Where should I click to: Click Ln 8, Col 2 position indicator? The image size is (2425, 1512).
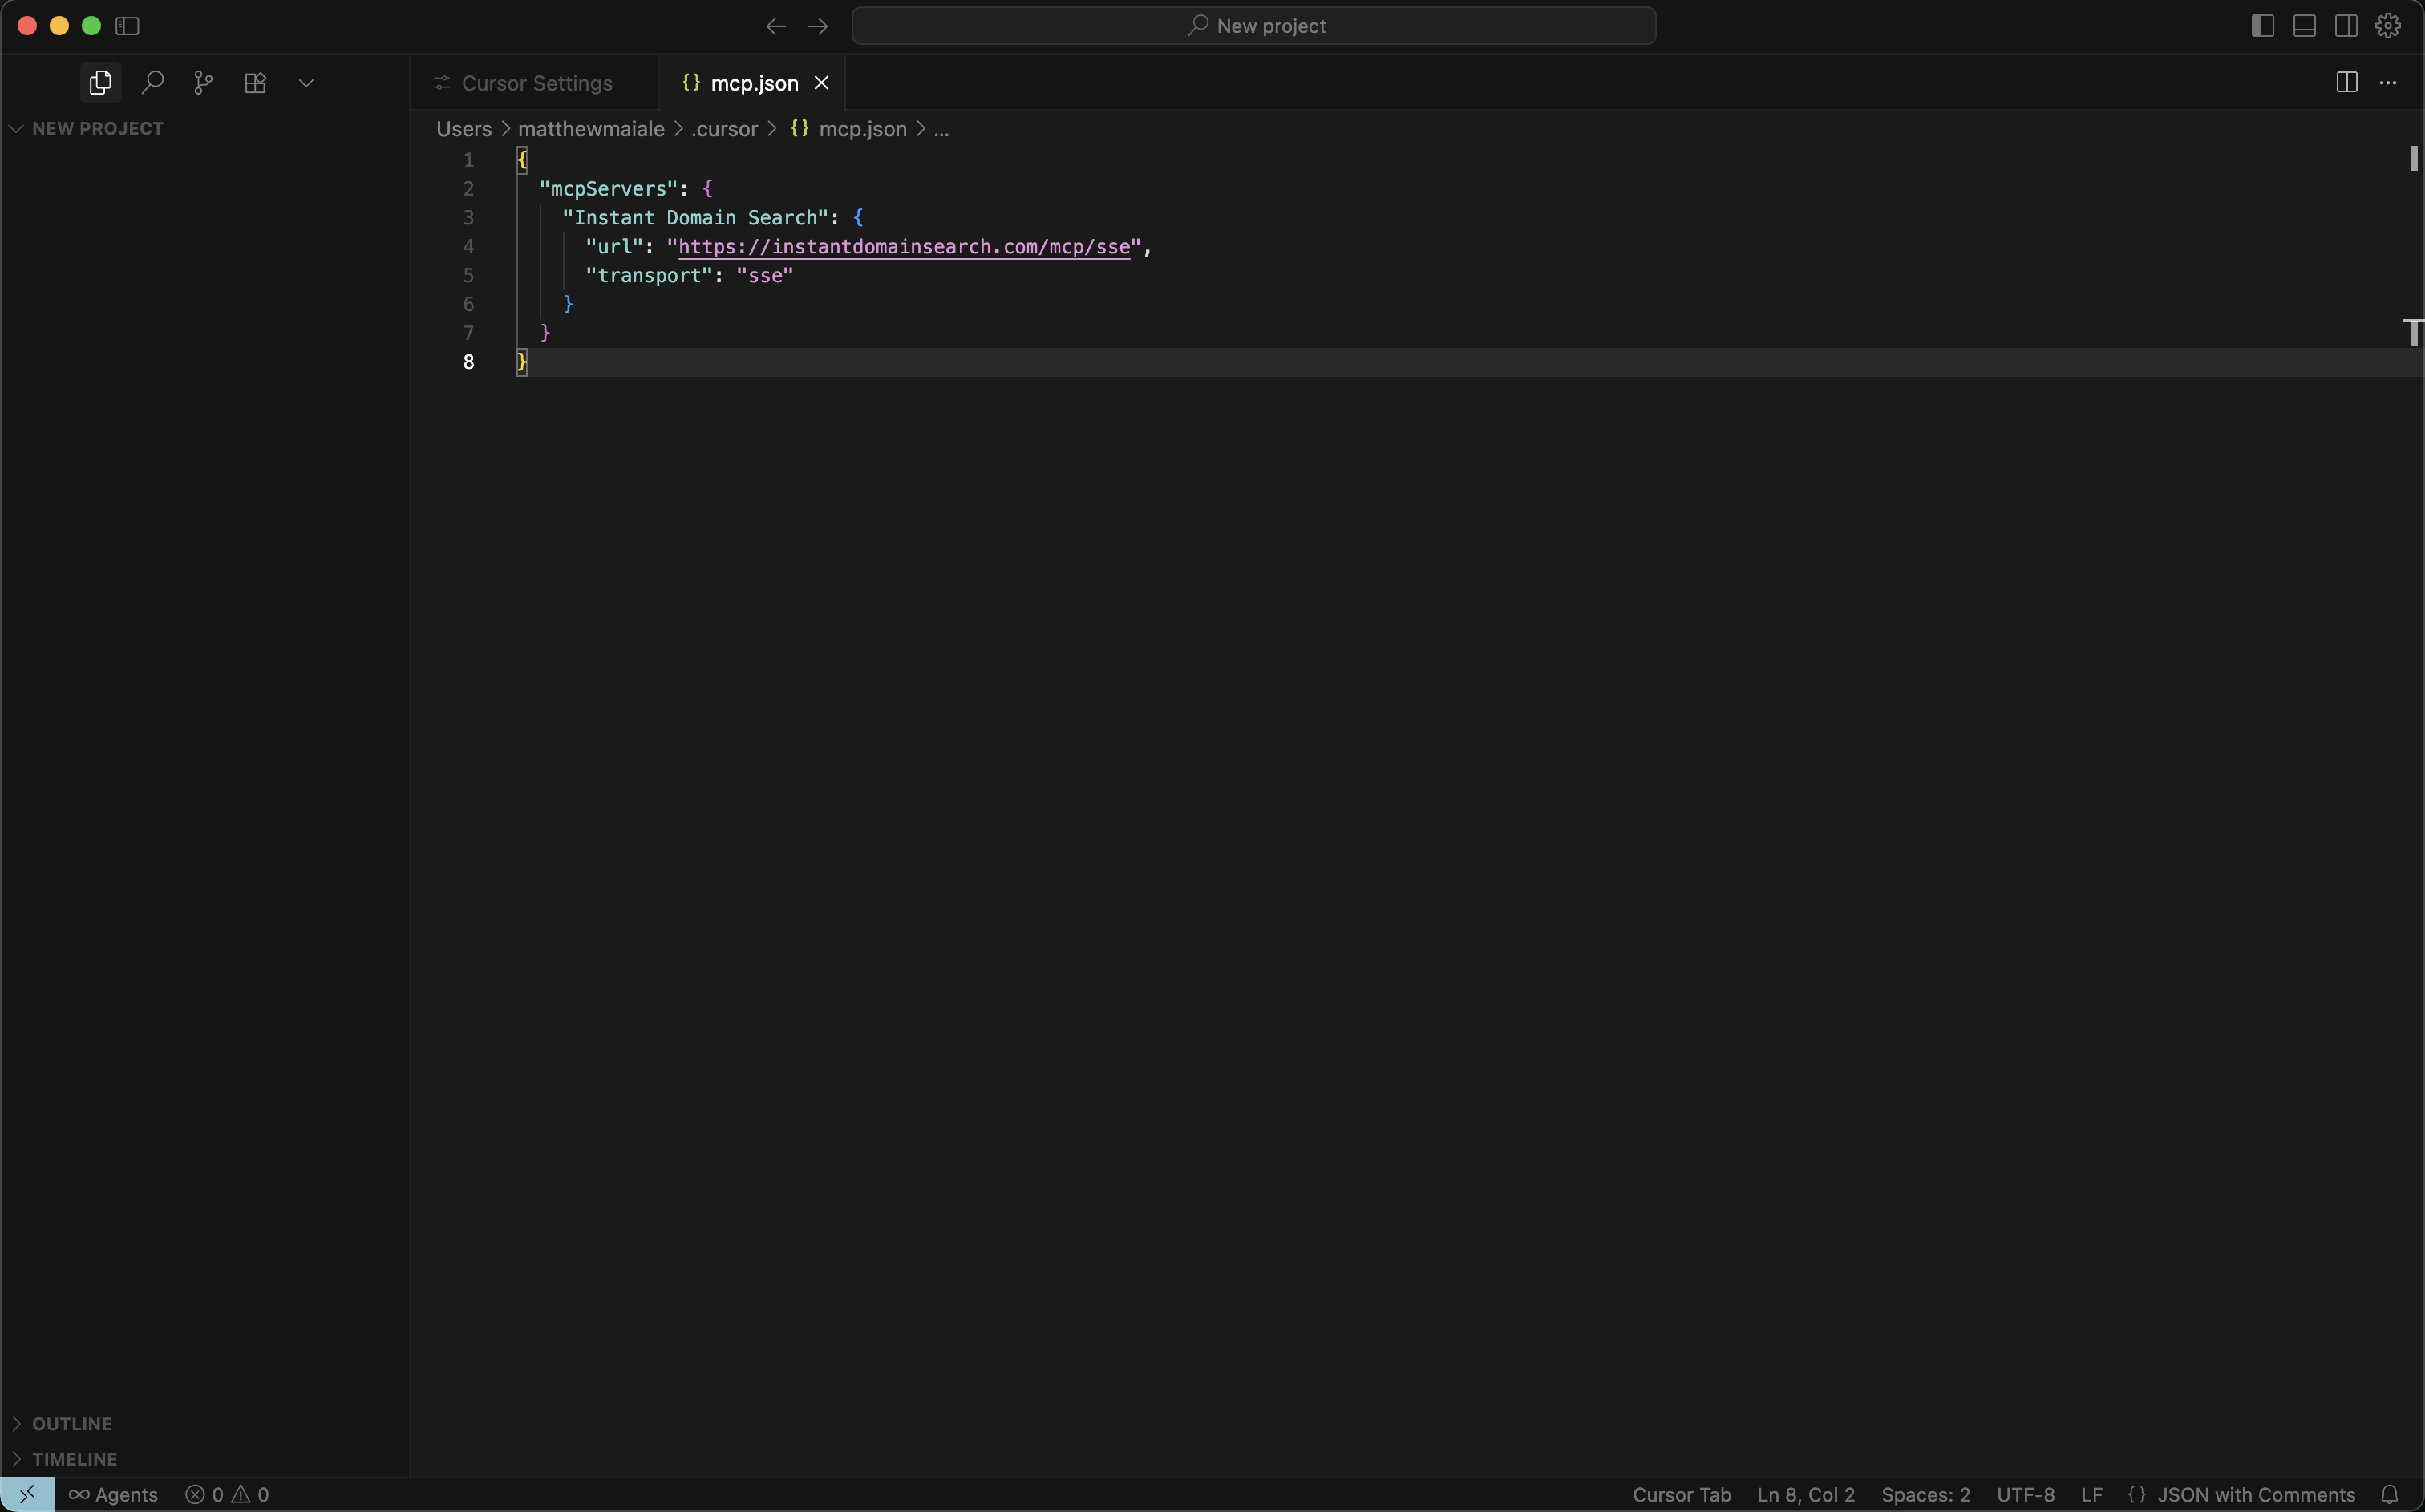point(1805,1494)
